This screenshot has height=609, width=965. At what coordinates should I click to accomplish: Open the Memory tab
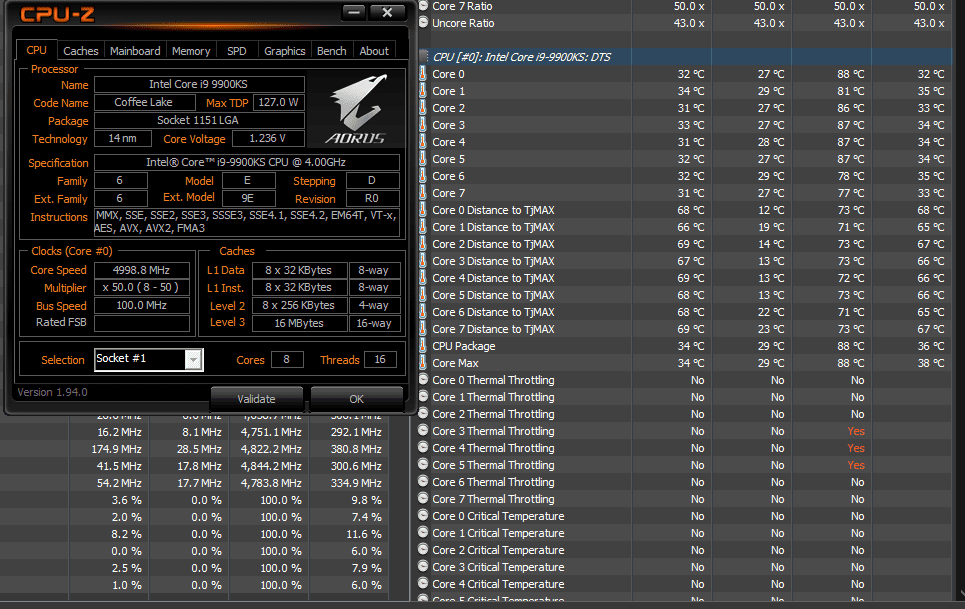[191, 51]
